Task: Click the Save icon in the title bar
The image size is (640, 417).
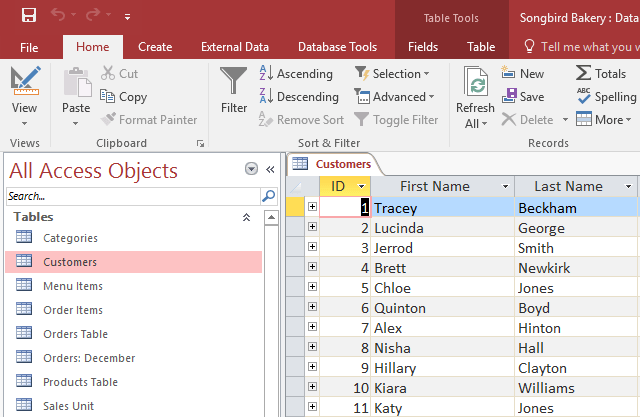Action: [28, 16]
